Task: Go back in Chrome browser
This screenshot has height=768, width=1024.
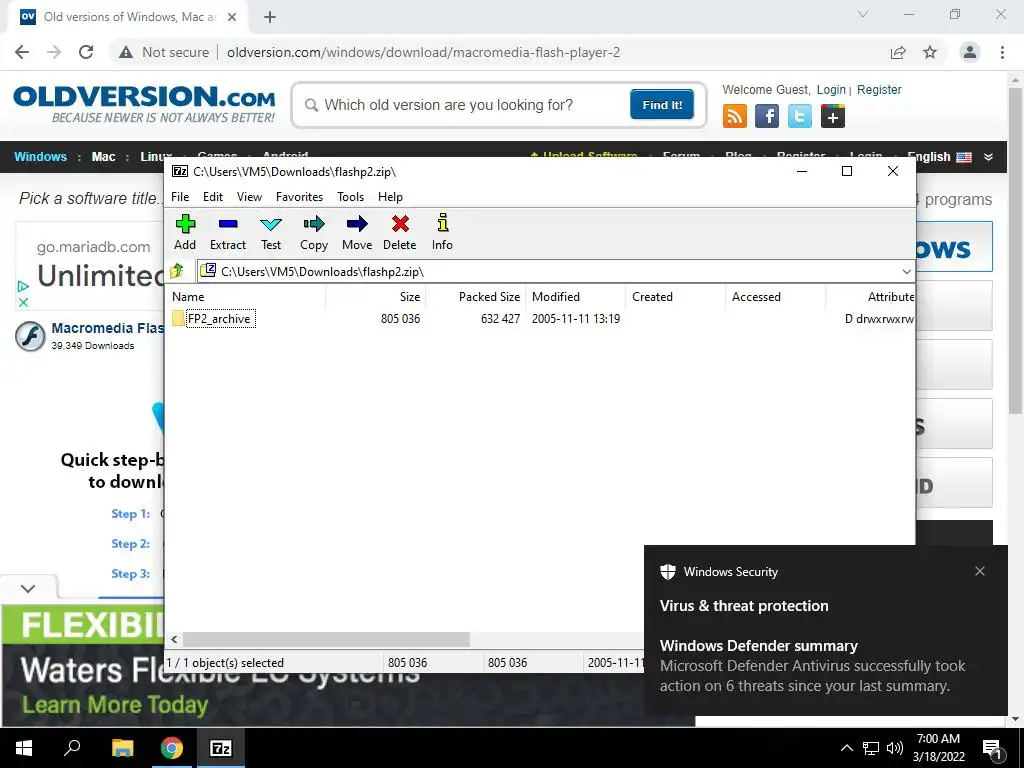Action: tap(22, 52)
